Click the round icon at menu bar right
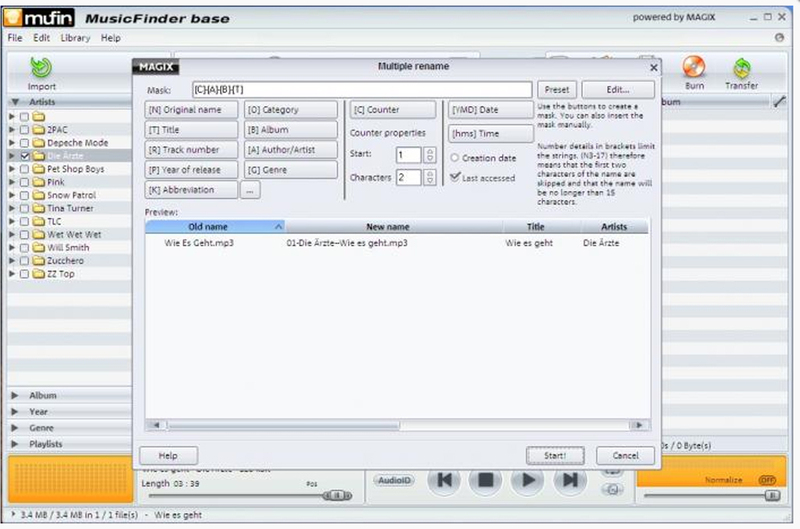The height and width of the screenshot is (529, 800). point(779,37)
